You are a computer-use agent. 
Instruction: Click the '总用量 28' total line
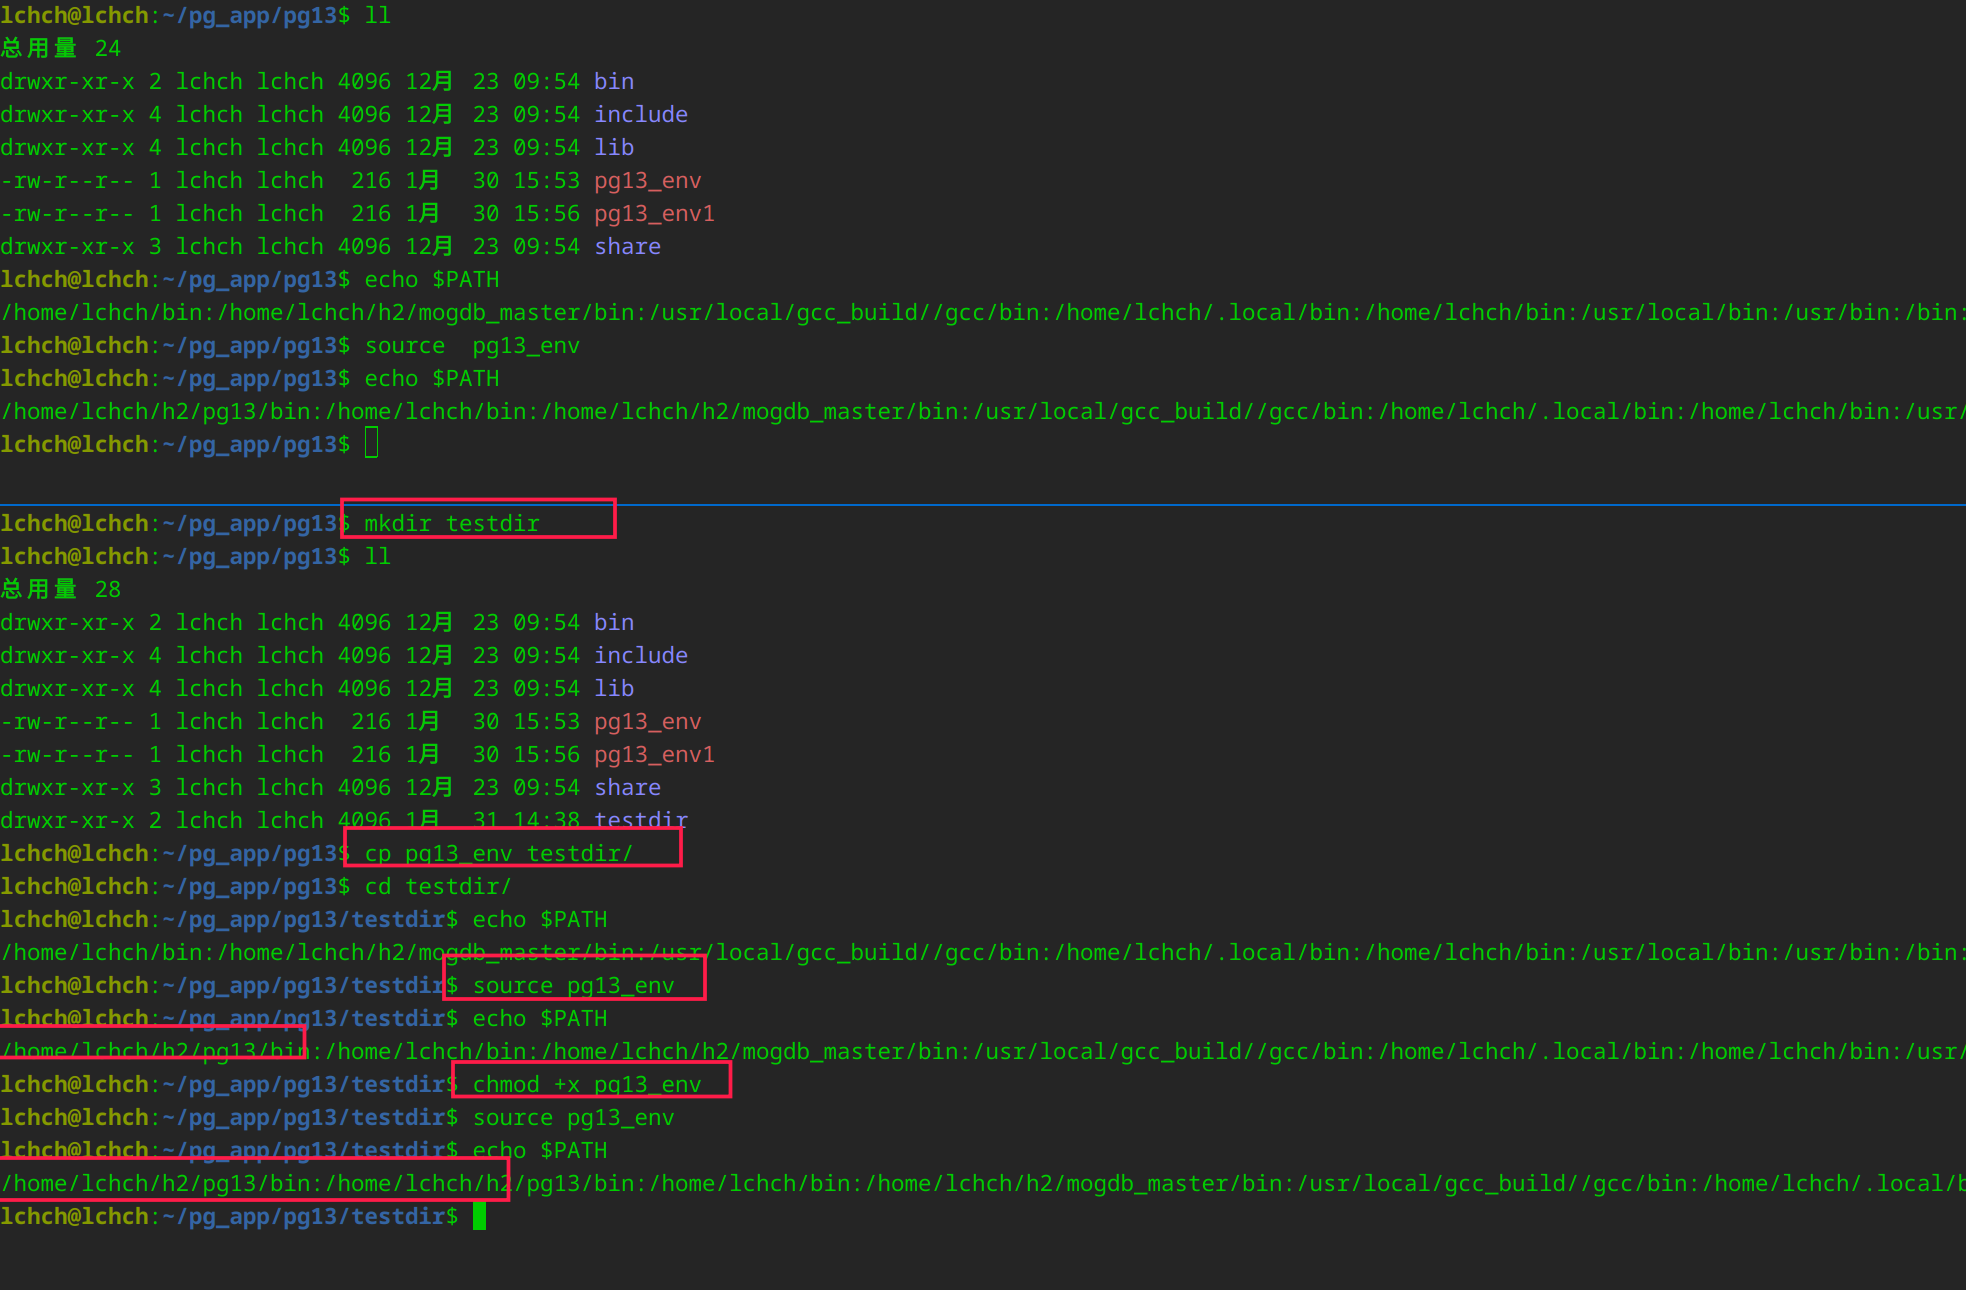click(61, 589)
